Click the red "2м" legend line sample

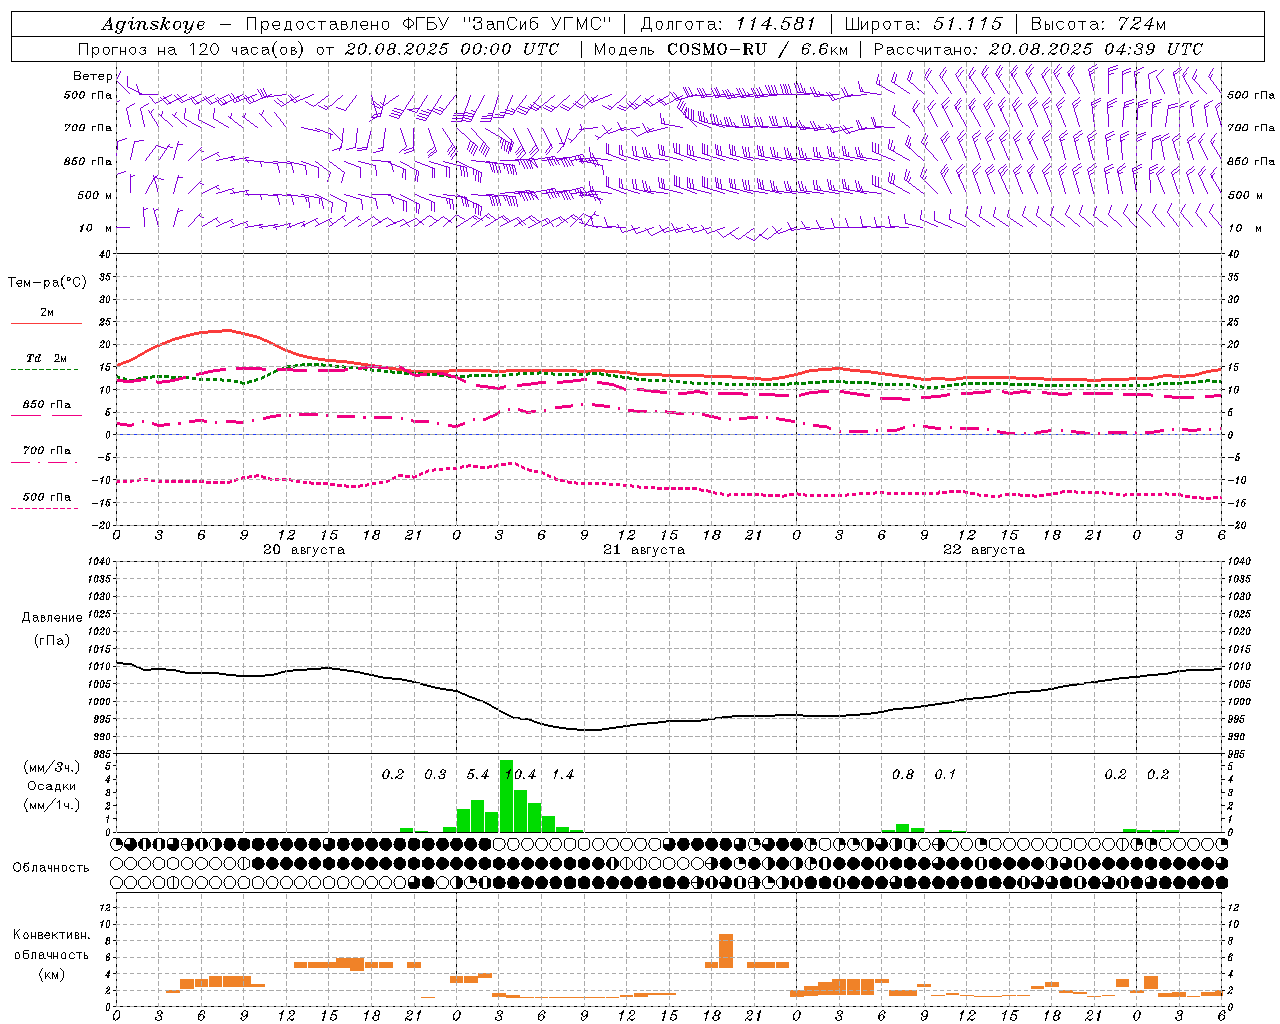tap(46, 324)
